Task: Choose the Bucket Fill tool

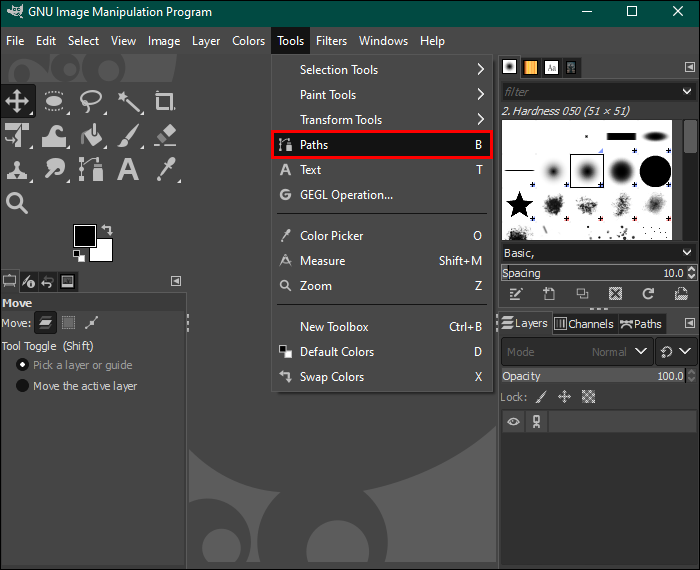Action: [92, 135]
